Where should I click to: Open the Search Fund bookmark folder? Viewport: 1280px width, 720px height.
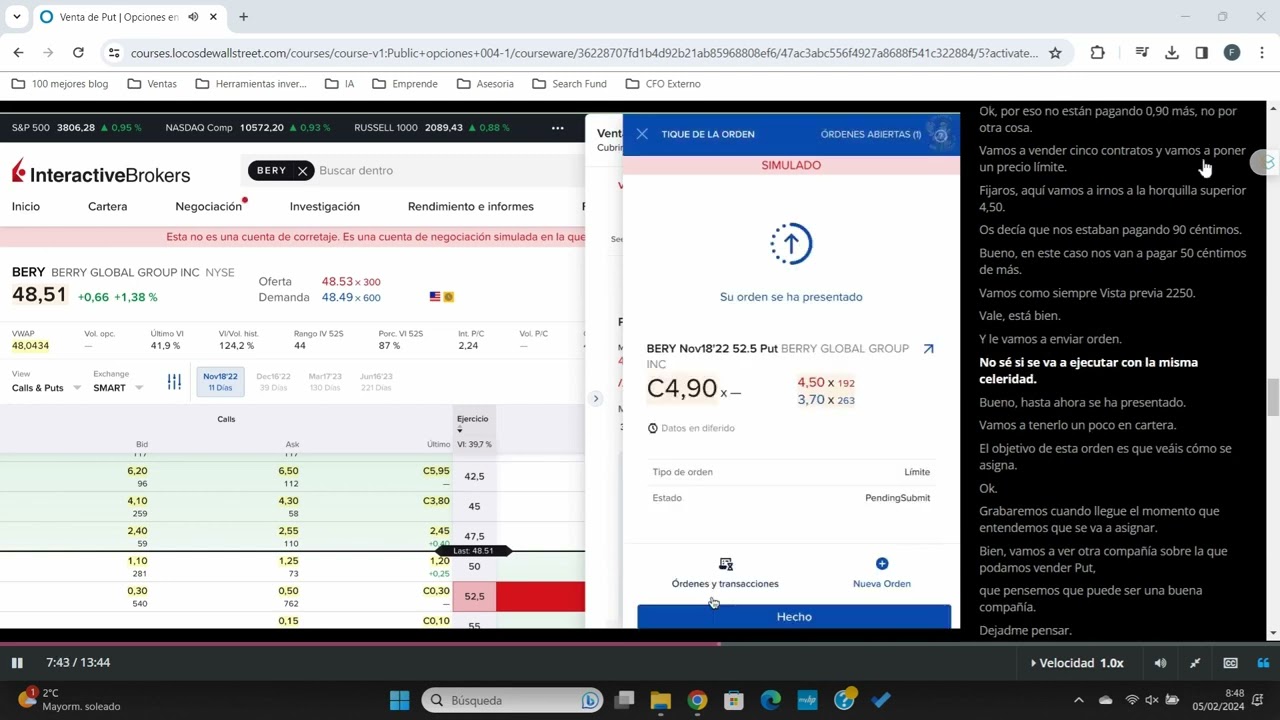569,84
